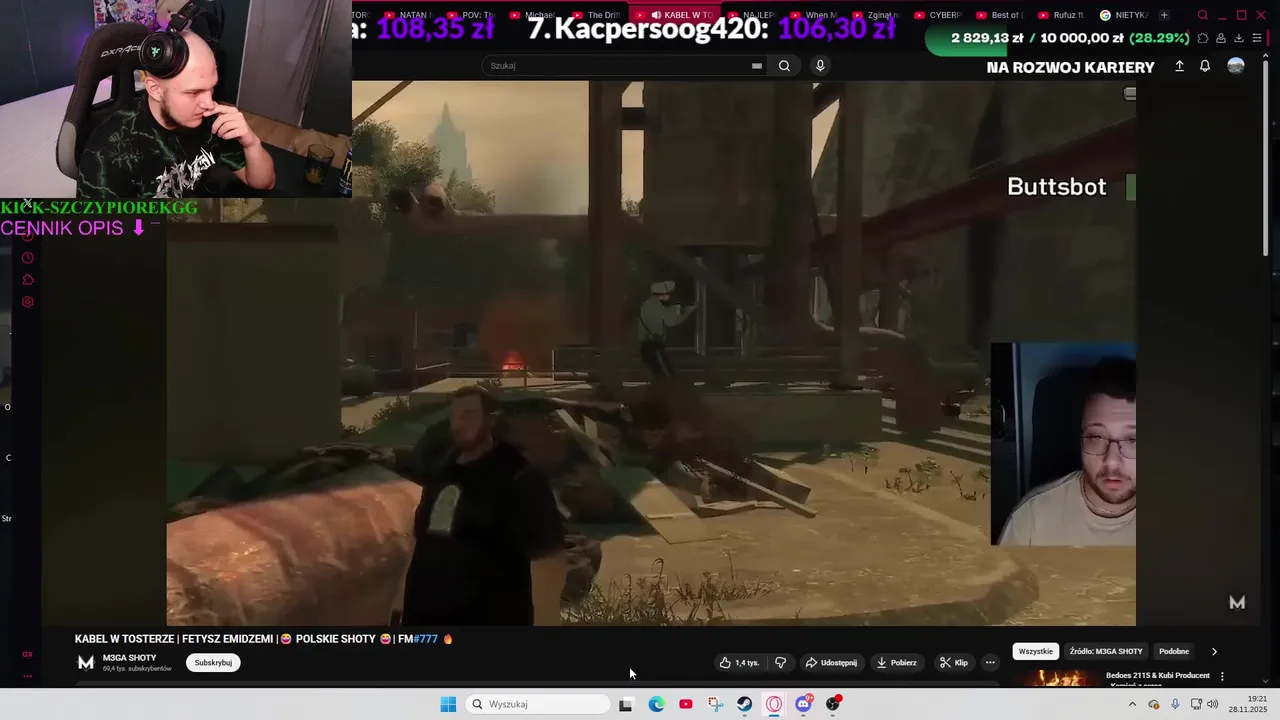The image size is (1280, 720).
Task: Select the Źródło: M3GA SHOTY chip
Action: click(x=1106, y=651)
